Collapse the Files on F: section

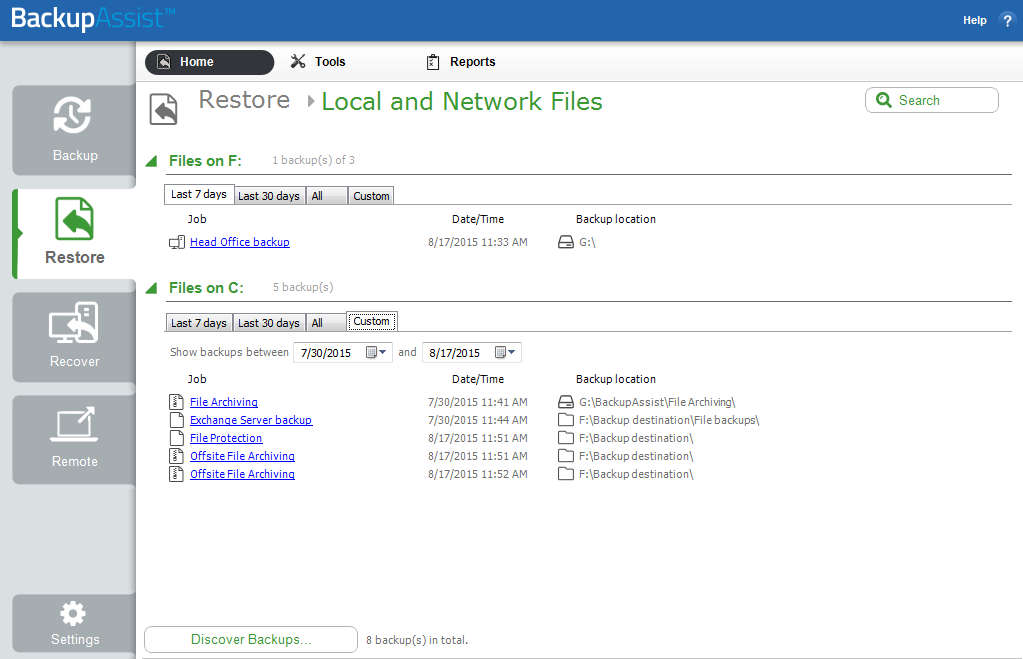[151, 161]
